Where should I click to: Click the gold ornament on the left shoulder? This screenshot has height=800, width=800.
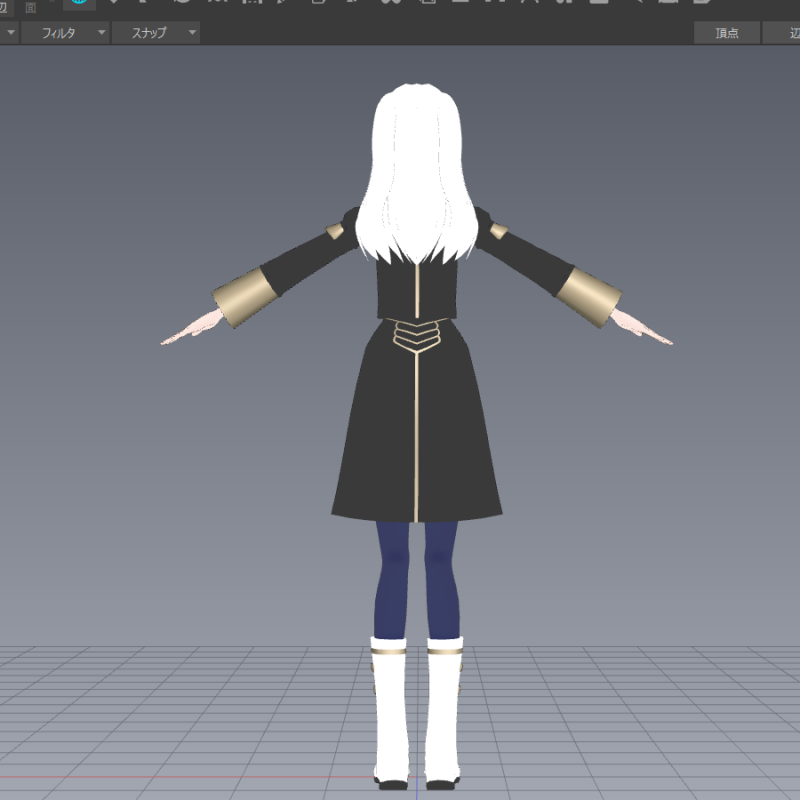point(335,233)
